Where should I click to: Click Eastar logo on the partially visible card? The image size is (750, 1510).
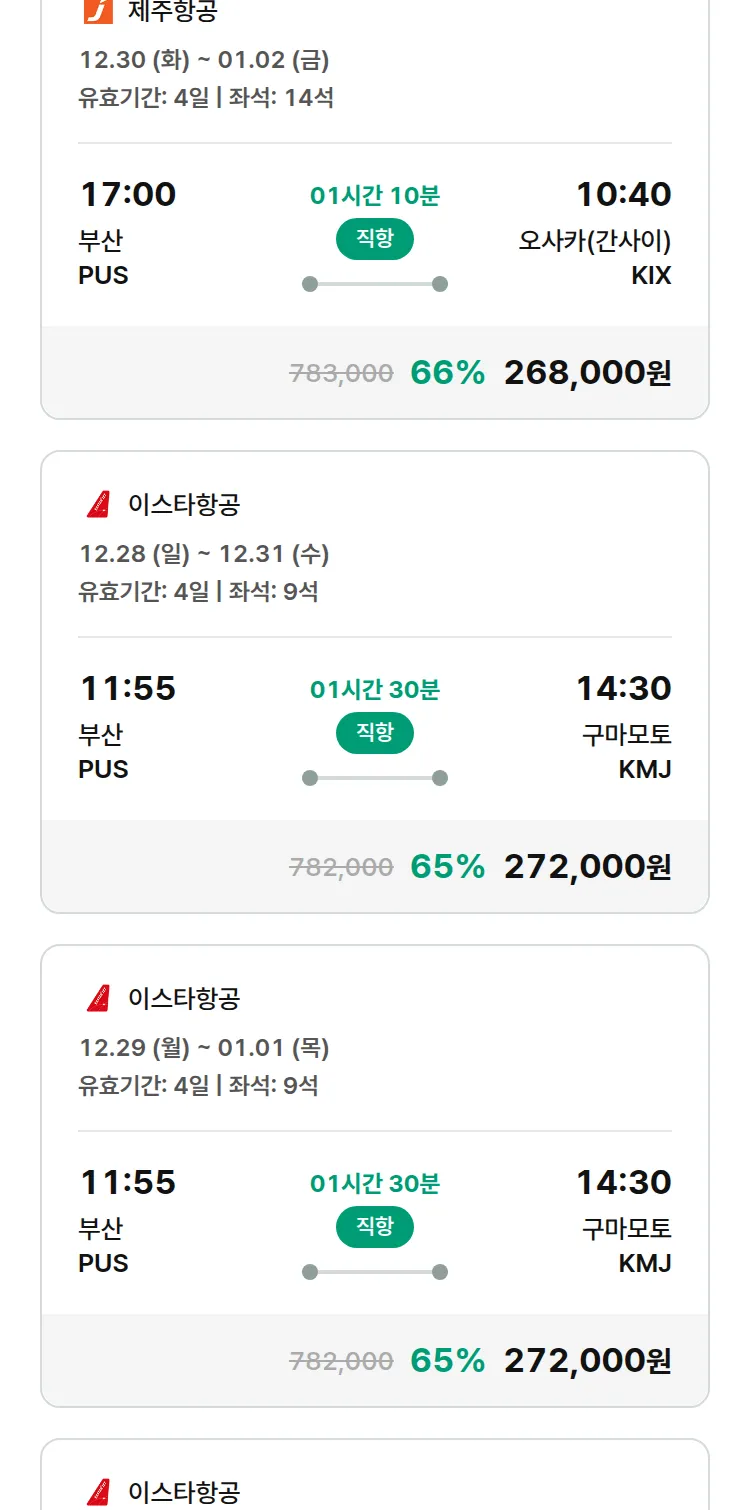click(x=98, y=1492)
